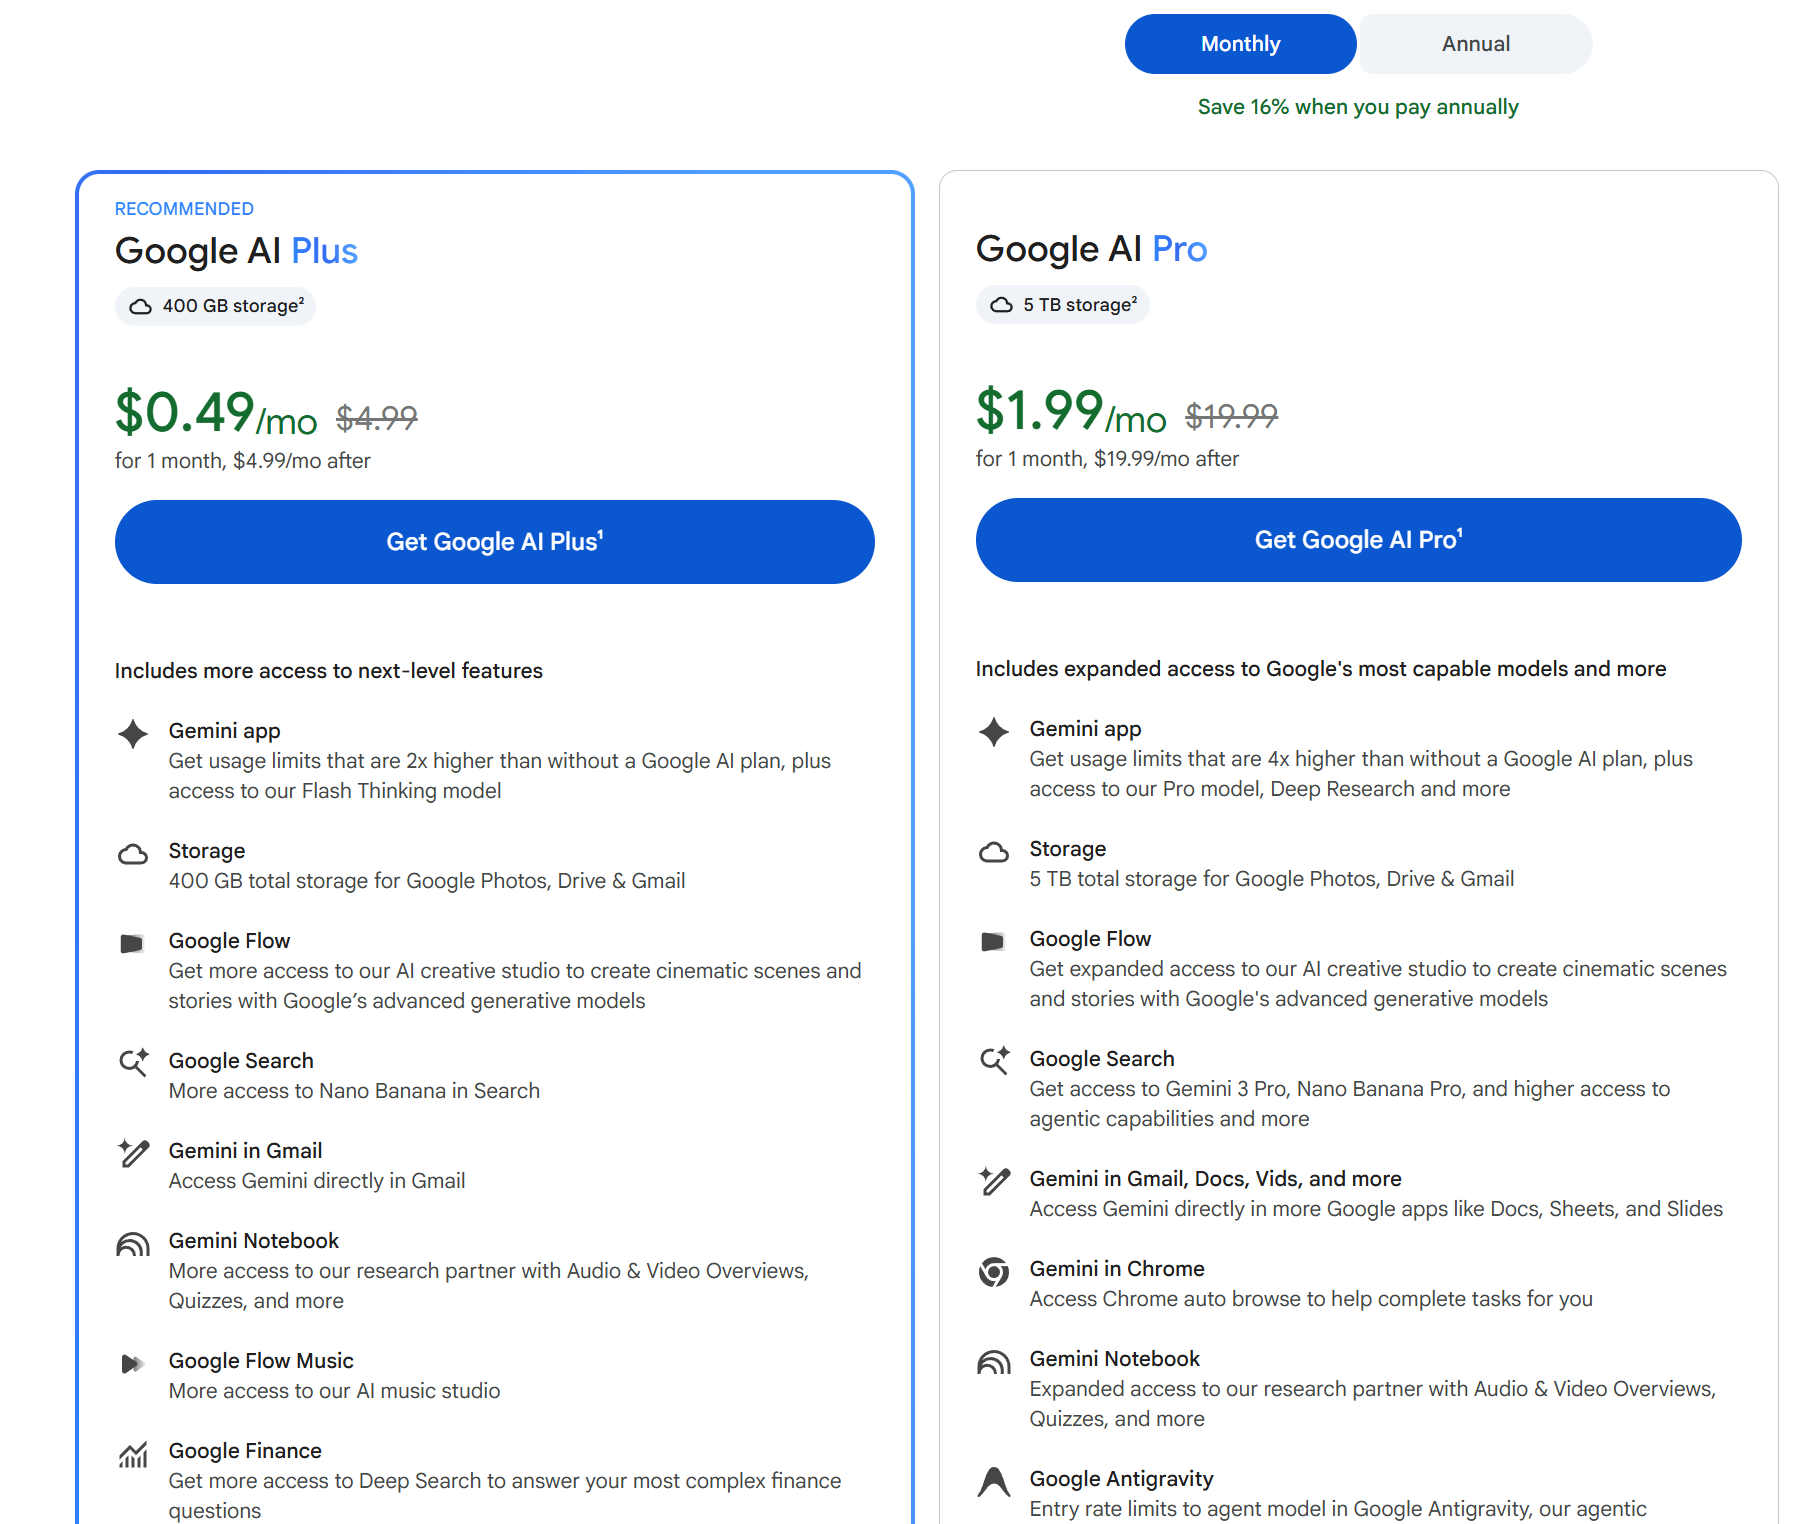The width and height of the screenshot is (1794, 1524).
Task: Click the Storage cloud icon in Plus plan
Action: [x=133, y=854]
